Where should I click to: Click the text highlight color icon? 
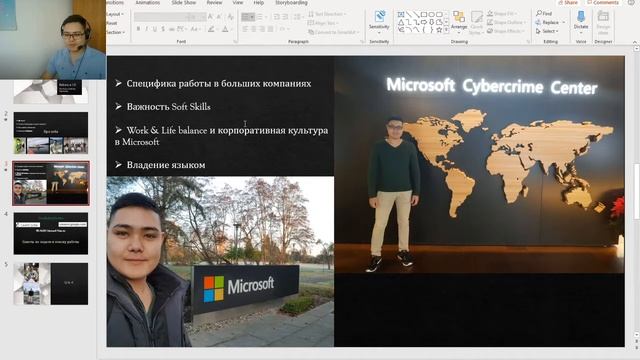point(211,29)
